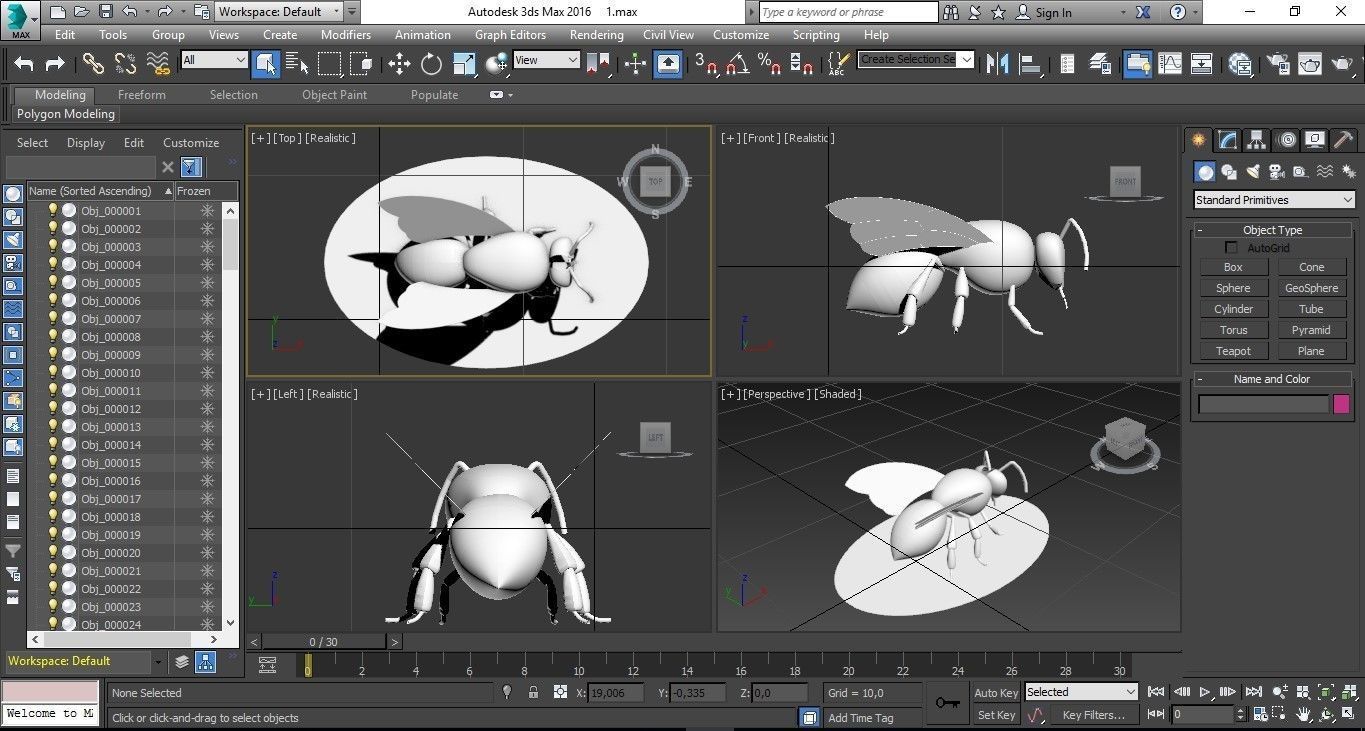Activate the Select and Rotate tool
Image resolution: width=1365 pixels, height=731 pixels.
[431, 64]
